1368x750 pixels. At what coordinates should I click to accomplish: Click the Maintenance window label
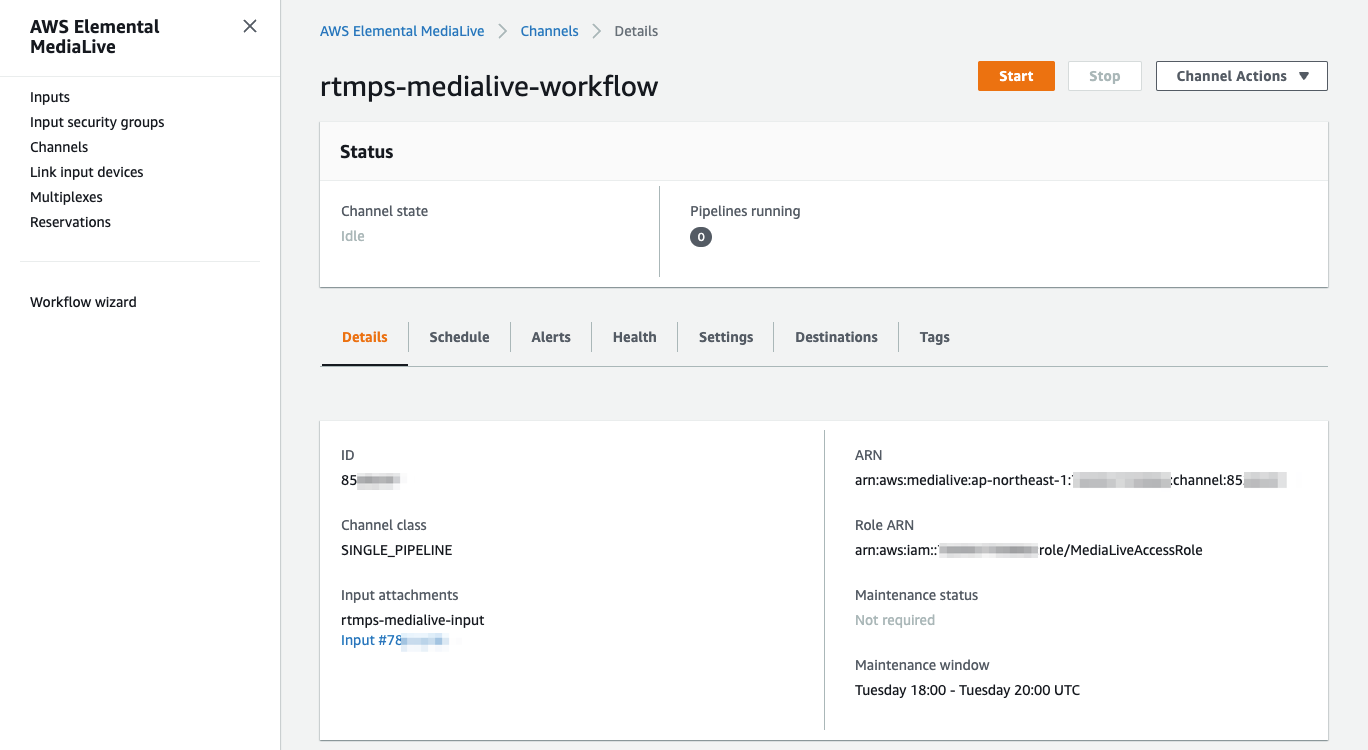click(922, 665)
